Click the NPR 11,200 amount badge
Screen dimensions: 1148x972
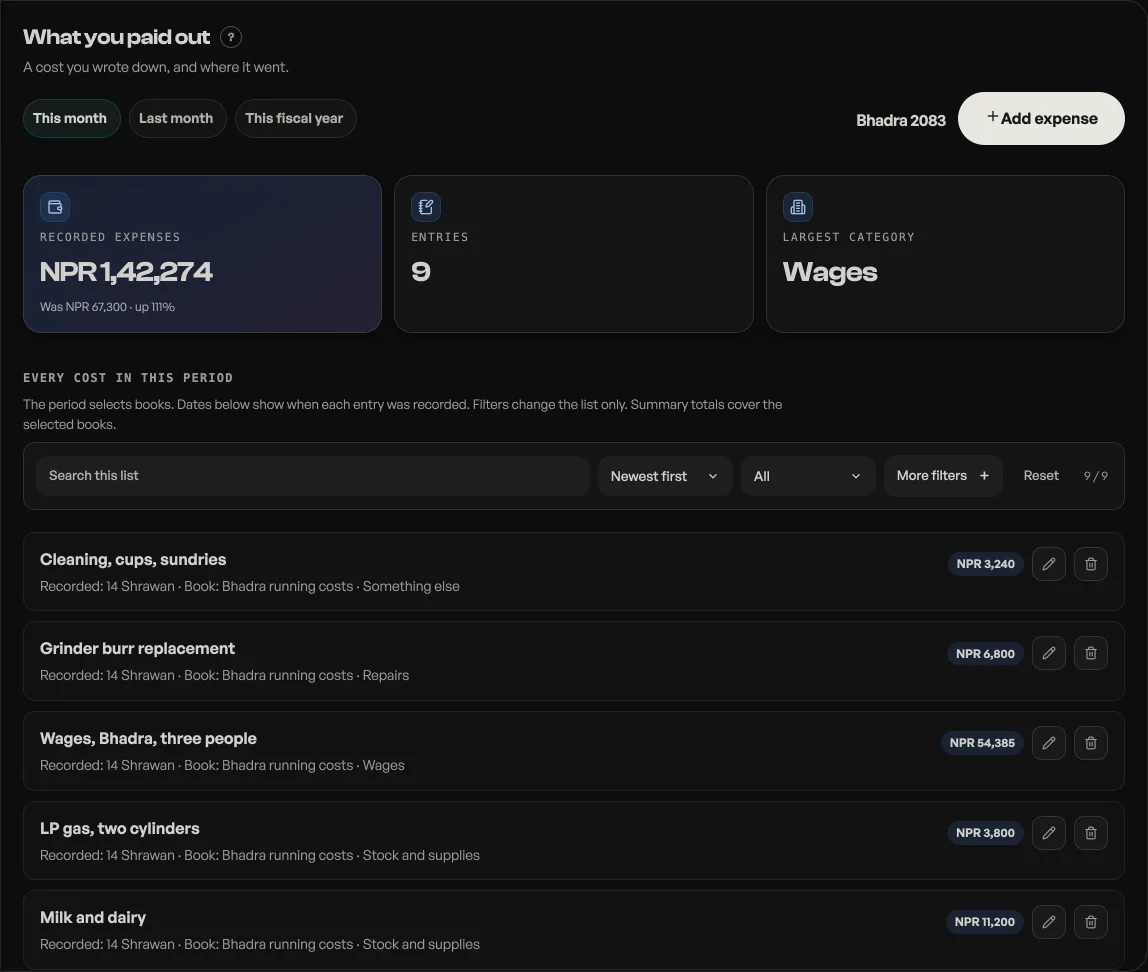985,922
